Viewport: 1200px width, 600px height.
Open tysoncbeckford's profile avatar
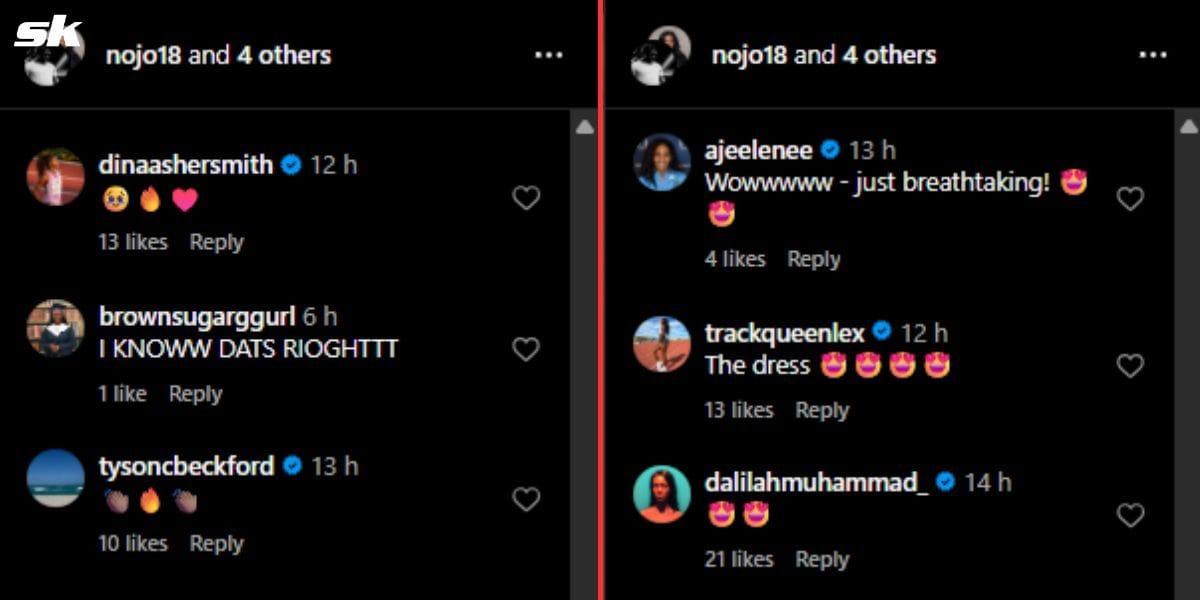pos(55,478)
